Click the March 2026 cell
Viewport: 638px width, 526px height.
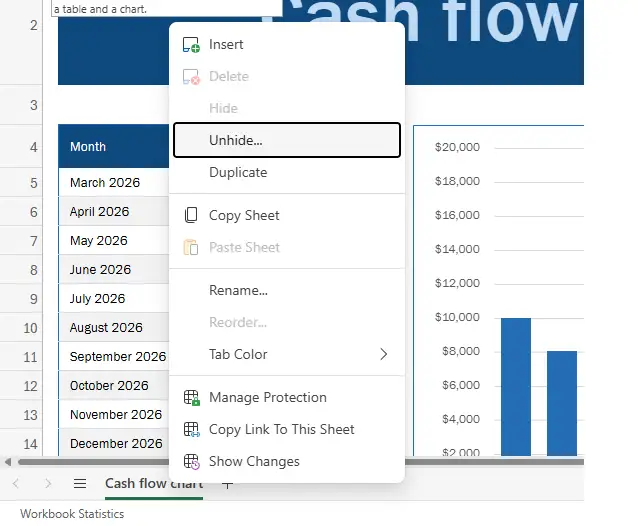112,183
